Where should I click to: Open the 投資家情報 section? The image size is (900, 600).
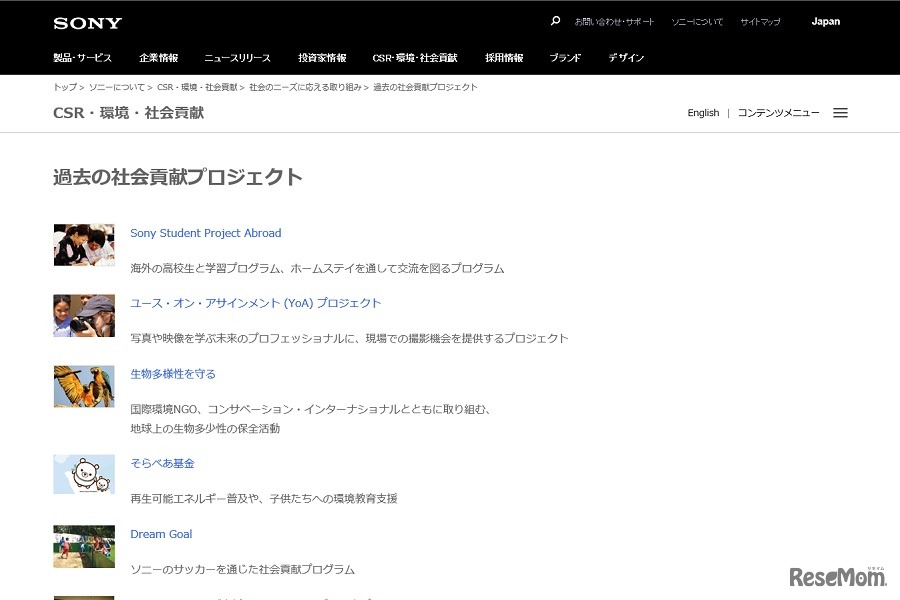click(x=320, y=57)
